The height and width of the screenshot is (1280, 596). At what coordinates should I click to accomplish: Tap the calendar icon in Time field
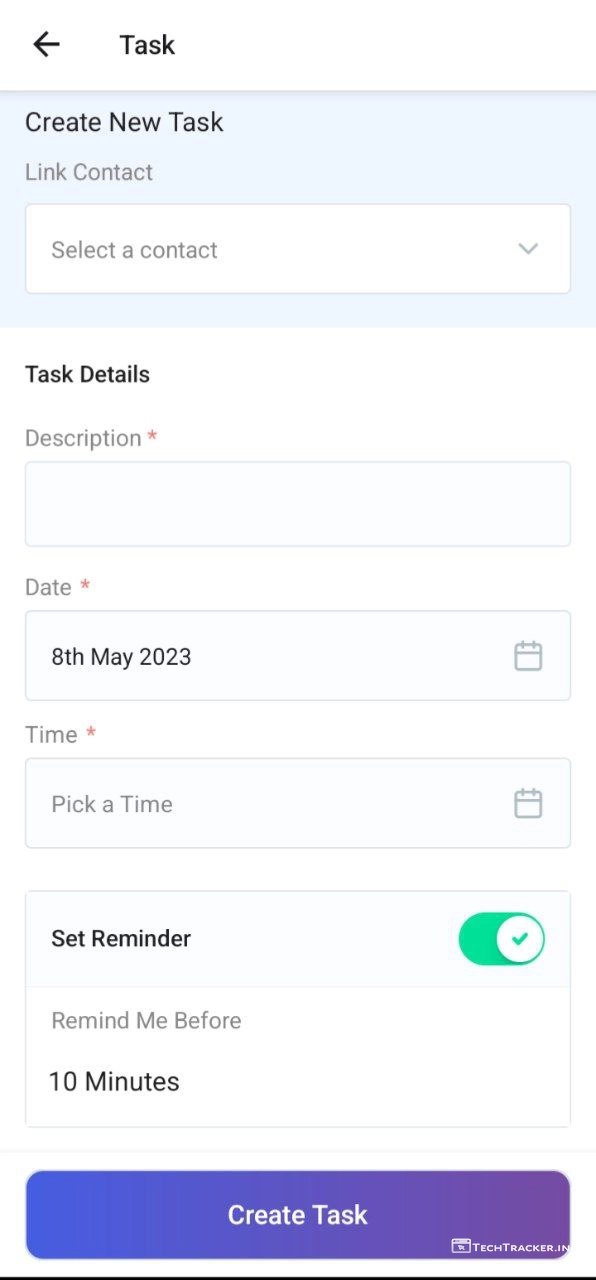pos(528,803)
